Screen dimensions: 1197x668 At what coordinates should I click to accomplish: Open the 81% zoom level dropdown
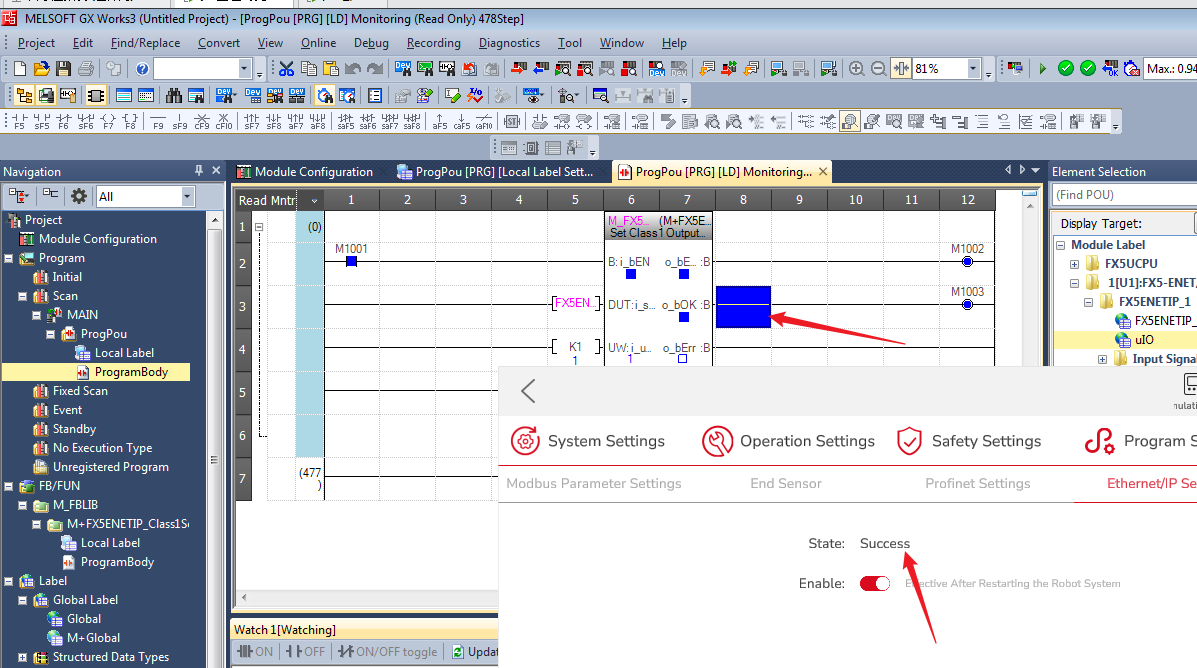coord(973,69)
